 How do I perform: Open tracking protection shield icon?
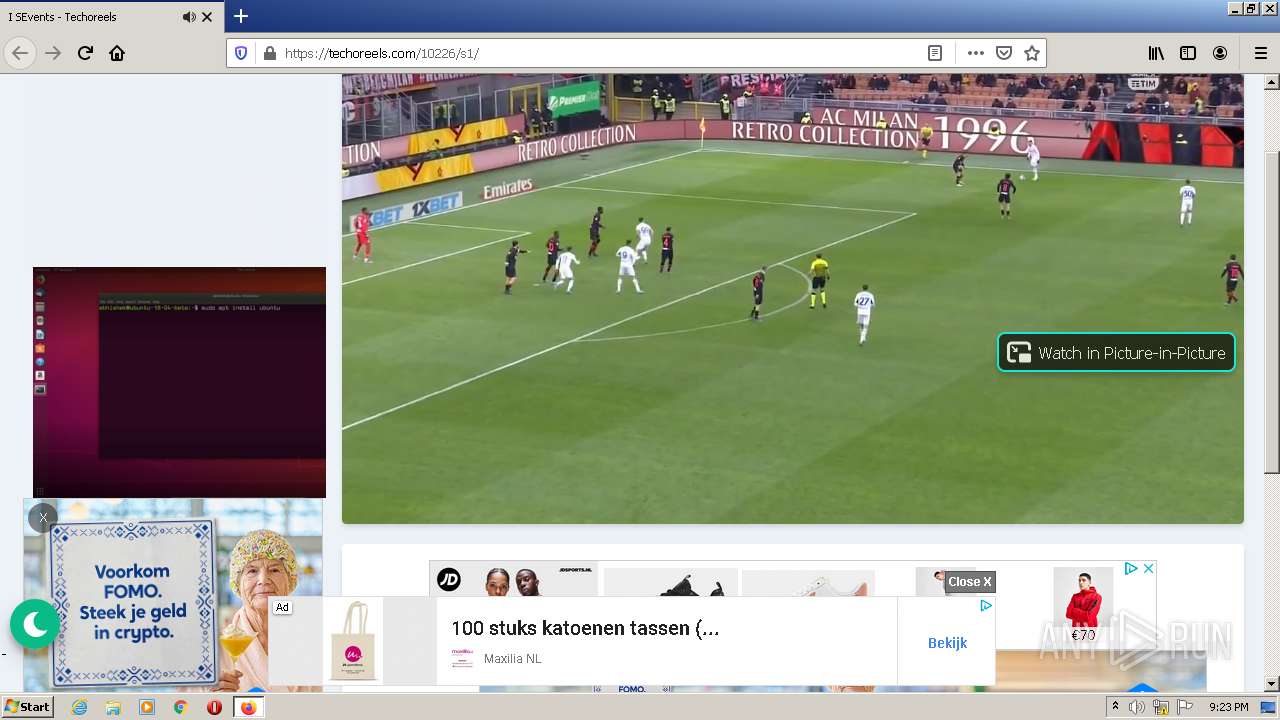point(241,53)
